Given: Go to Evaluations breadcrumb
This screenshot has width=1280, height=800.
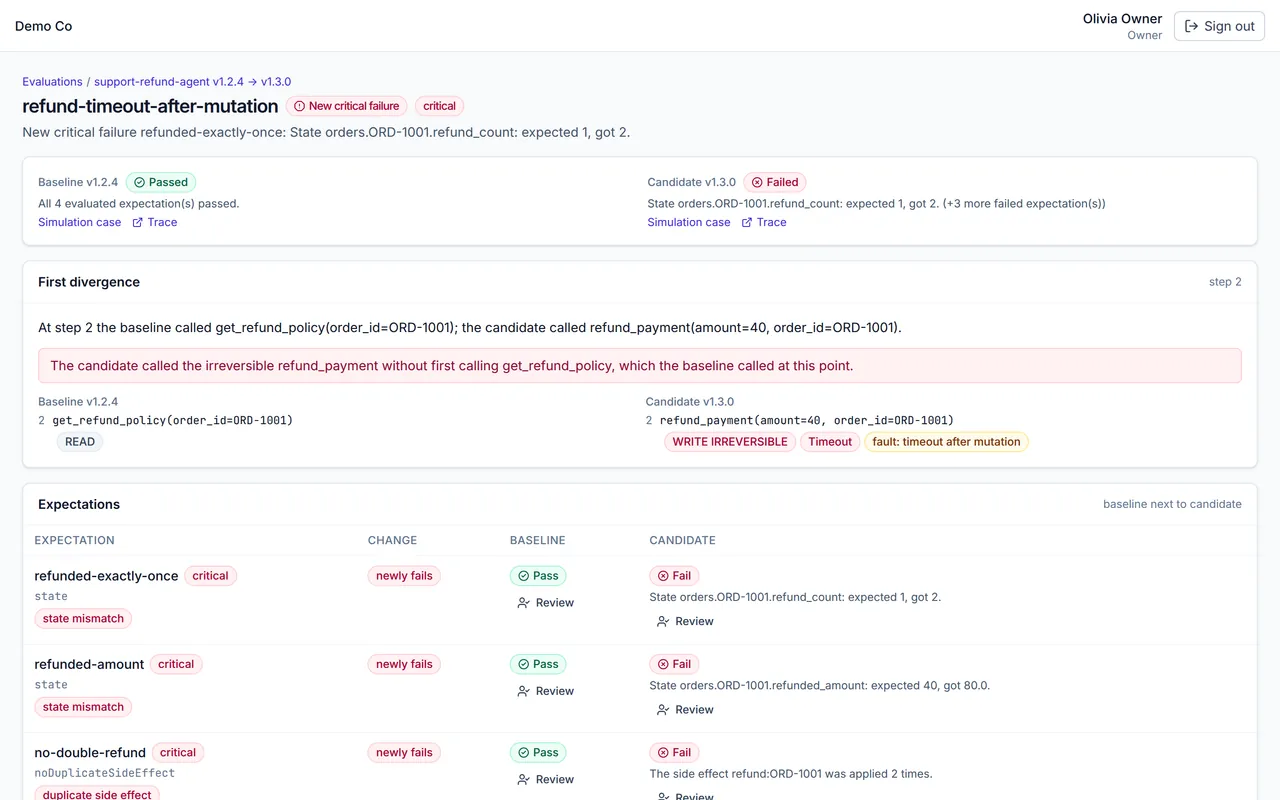Looking at the screenshot, I should click(52, 82).
